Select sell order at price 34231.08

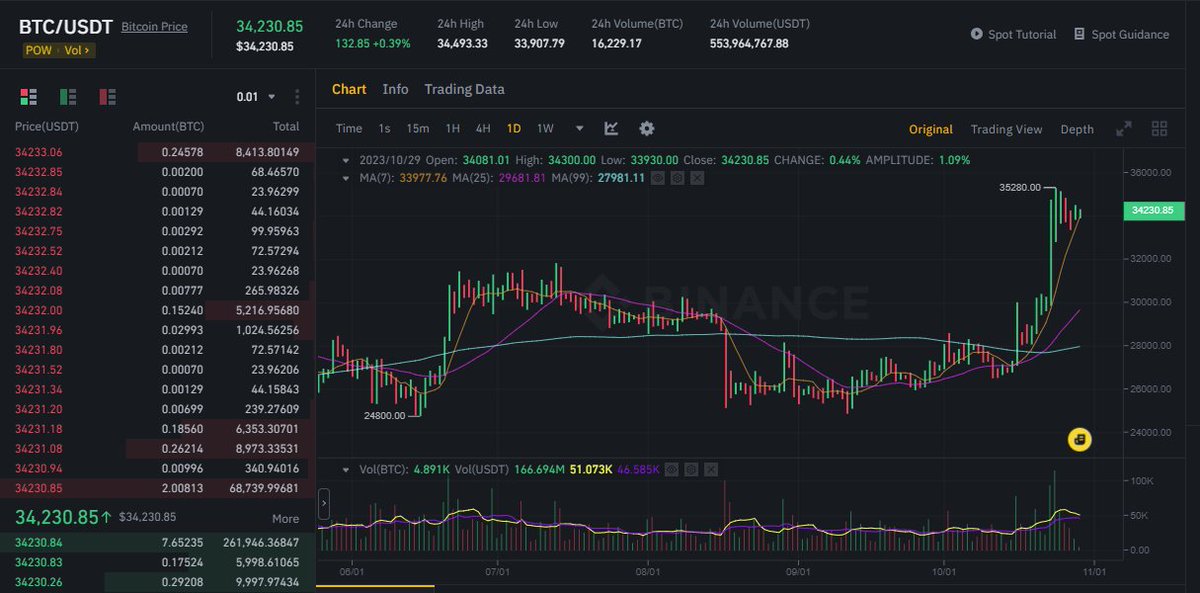[157, 448]
